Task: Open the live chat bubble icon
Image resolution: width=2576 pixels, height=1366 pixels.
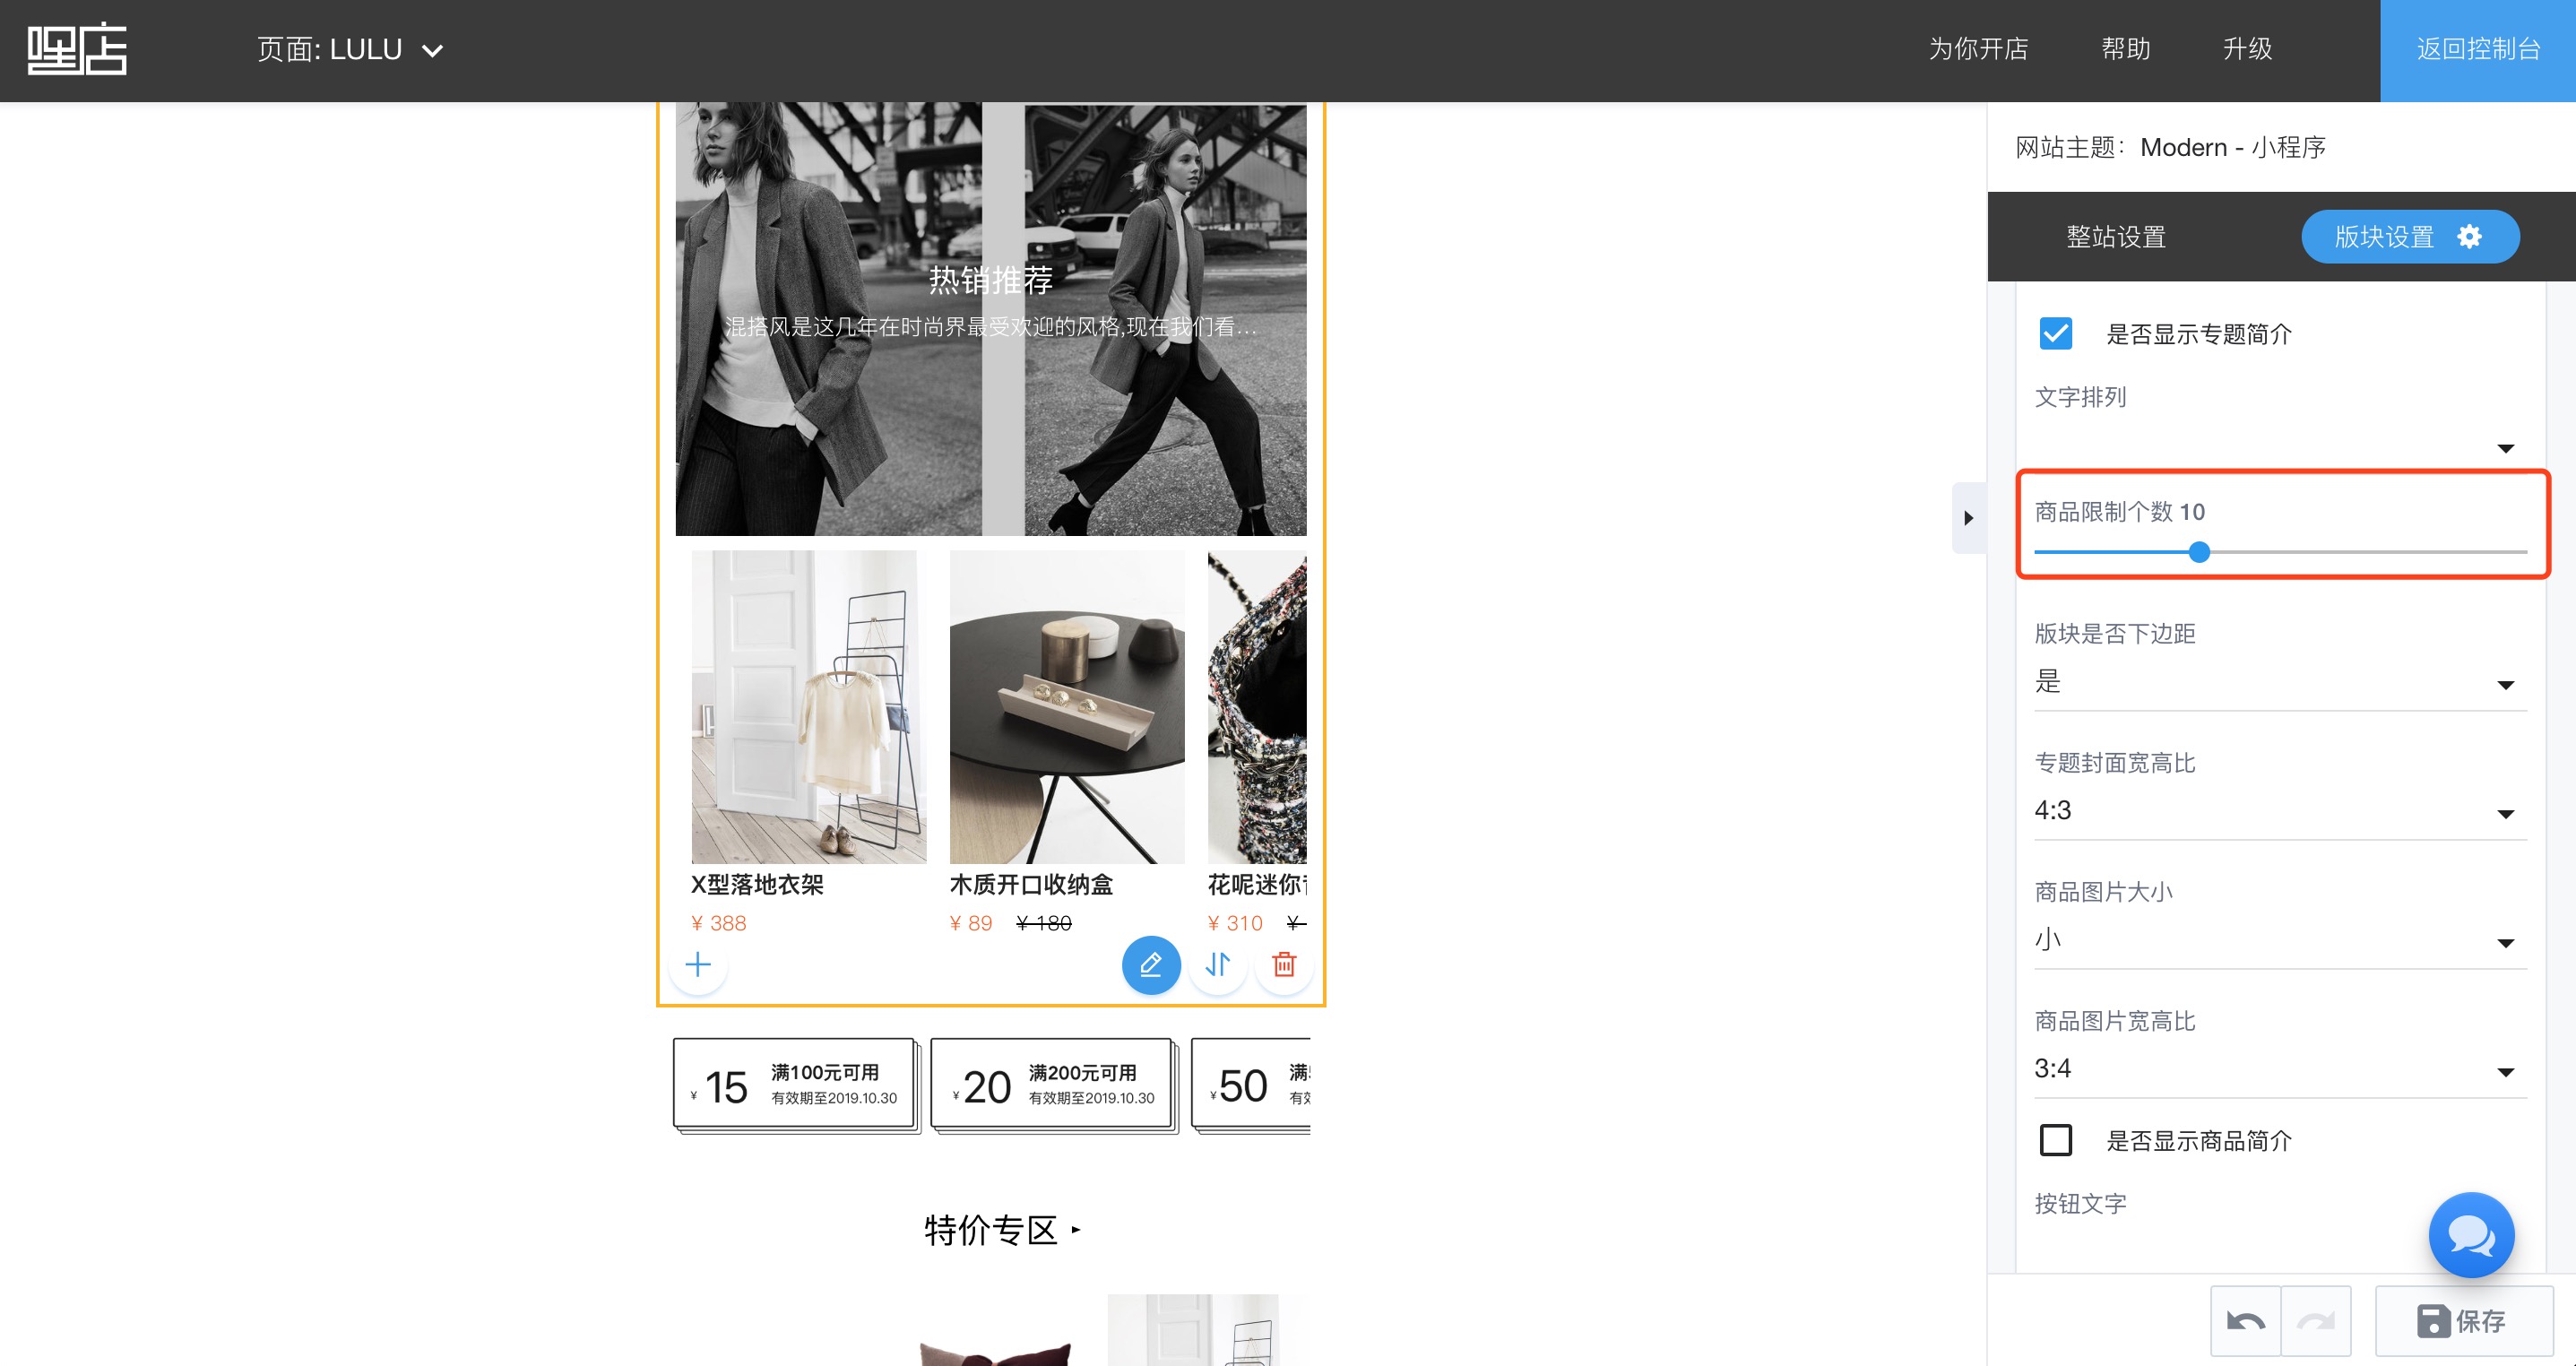Action: pos(2471,1235)
